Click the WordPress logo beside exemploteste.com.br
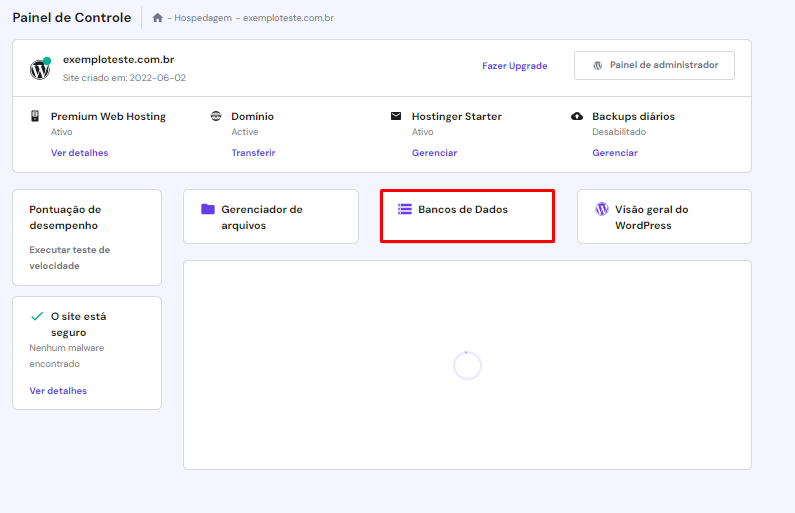Screen dimensions: 795x513 pos(40,69)
